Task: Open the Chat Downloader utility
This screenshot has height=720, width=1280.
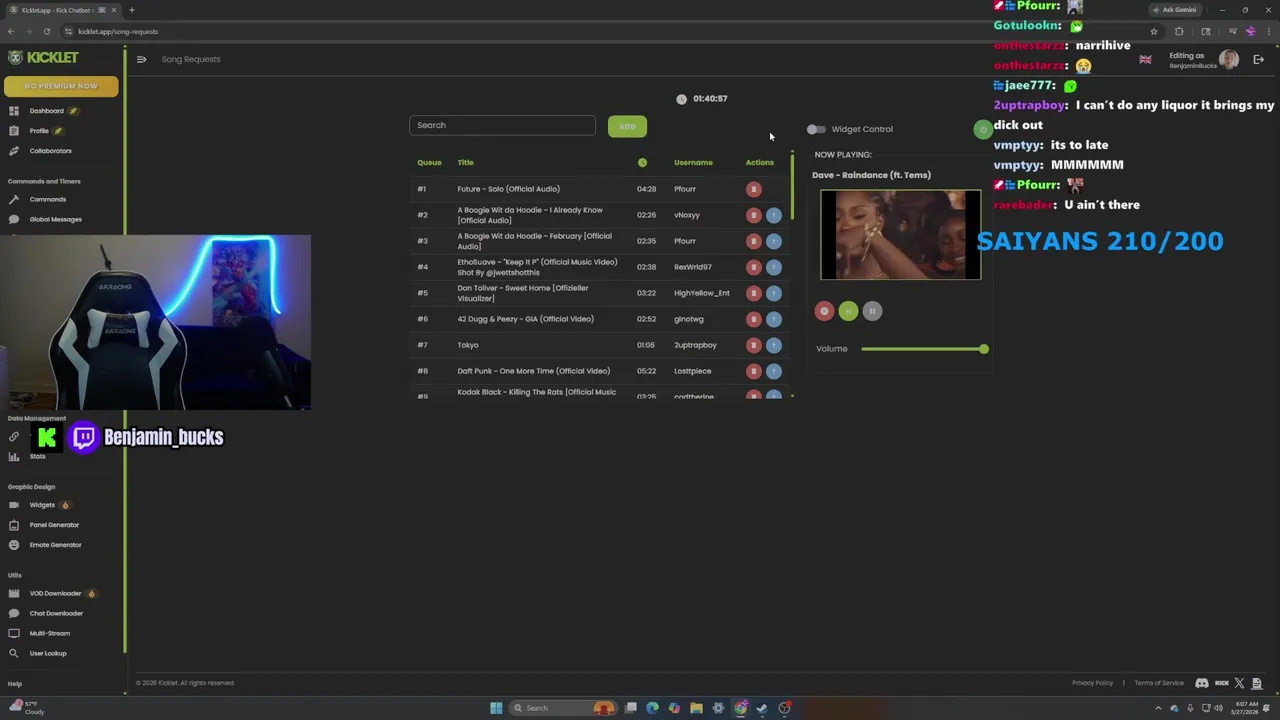Action: pos(56,613)
